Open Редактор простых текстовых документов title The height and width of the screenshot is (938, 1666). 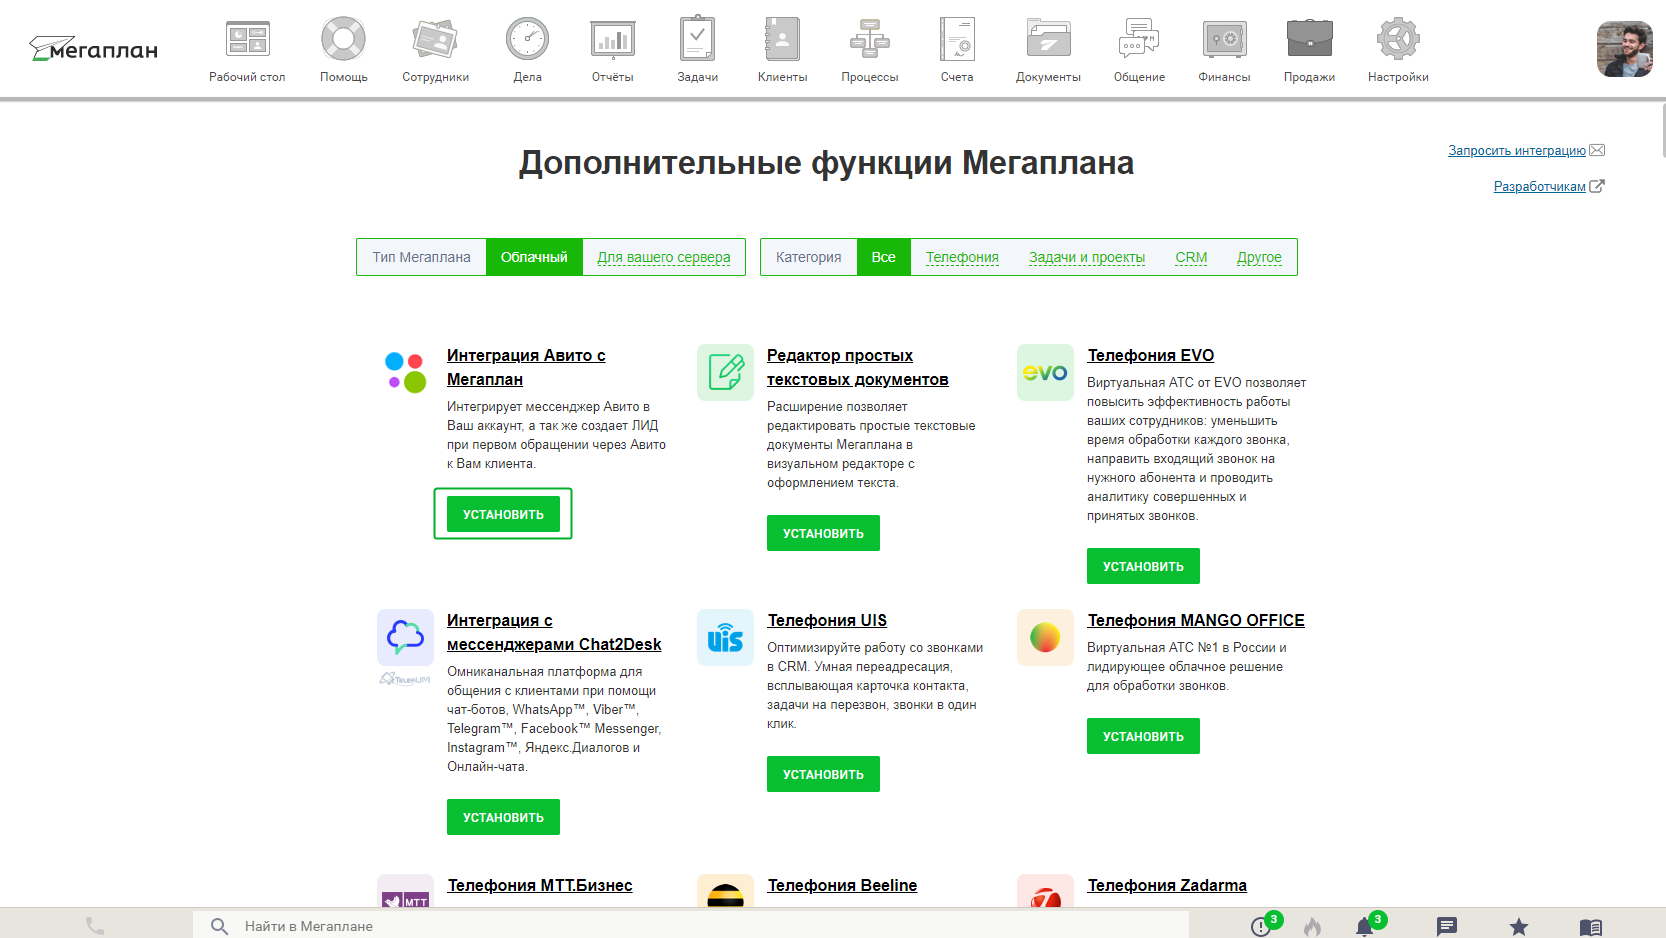pos(857,367)
